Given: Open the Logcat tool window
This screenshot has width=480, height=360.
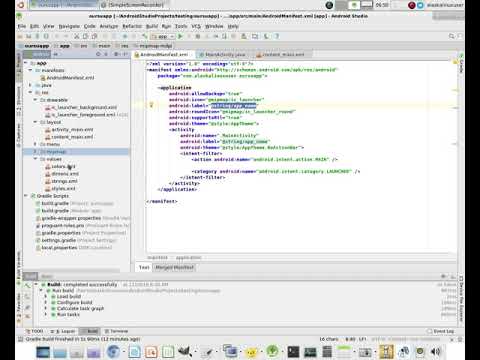Looking at the screenshot, I should tap(63, 331).
